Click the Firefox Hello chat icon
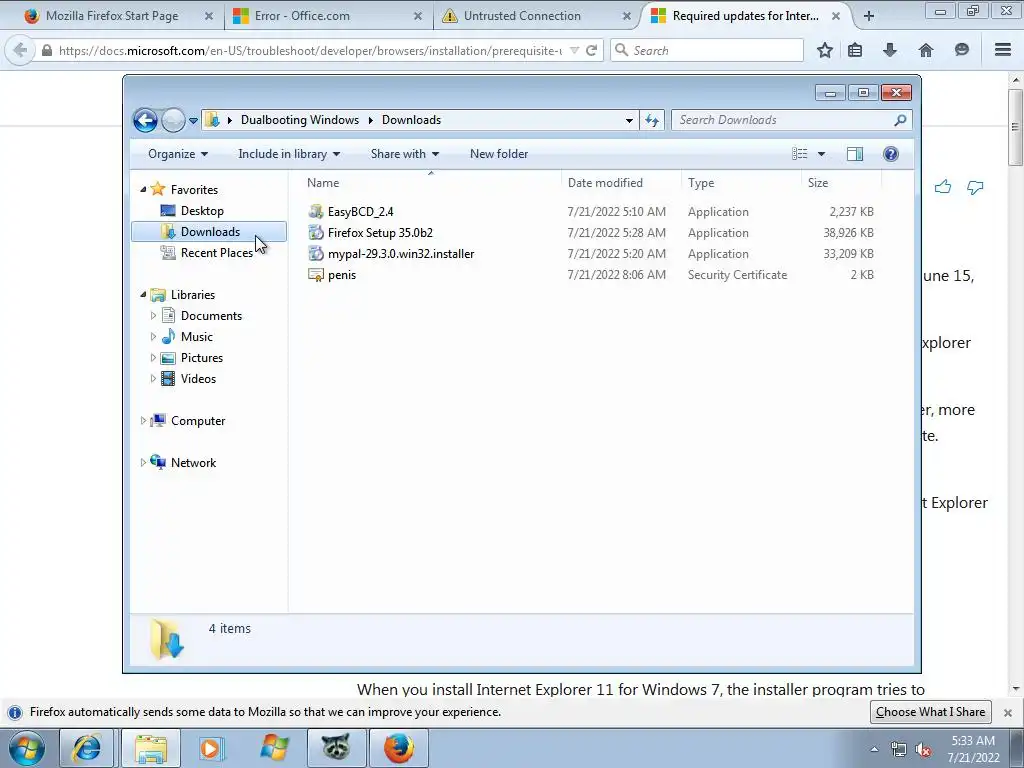 tap(961, 50)
